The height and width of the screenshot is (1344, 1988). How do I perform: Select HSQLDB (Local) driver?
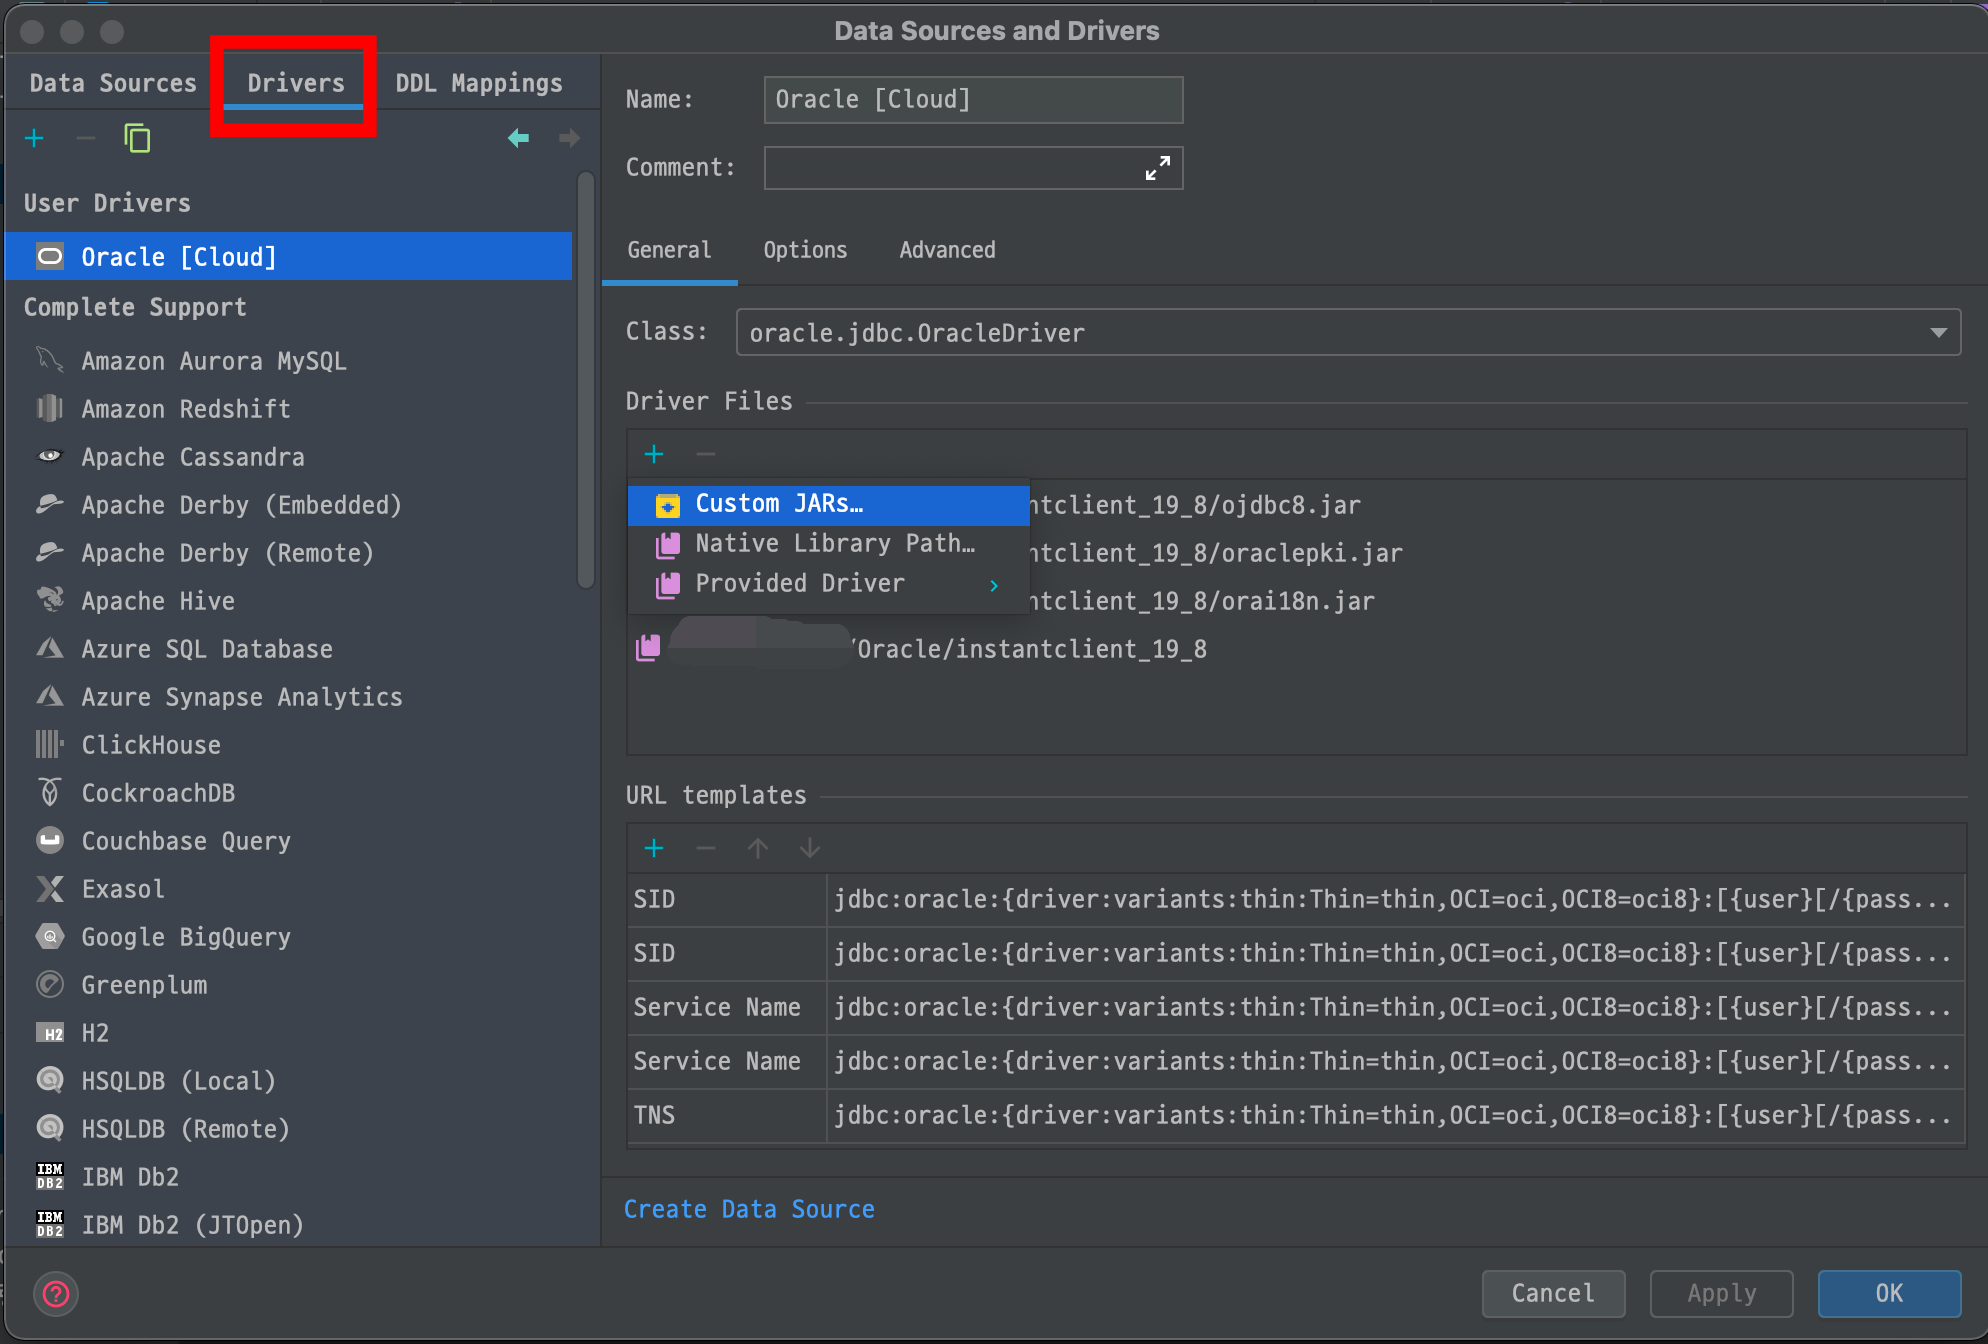[288, 1080]
